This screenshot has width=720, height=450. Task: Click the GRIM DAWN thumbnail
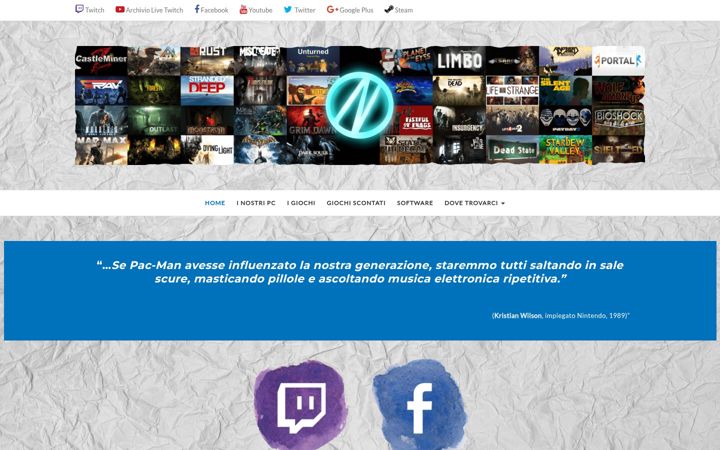coord(310,120)
